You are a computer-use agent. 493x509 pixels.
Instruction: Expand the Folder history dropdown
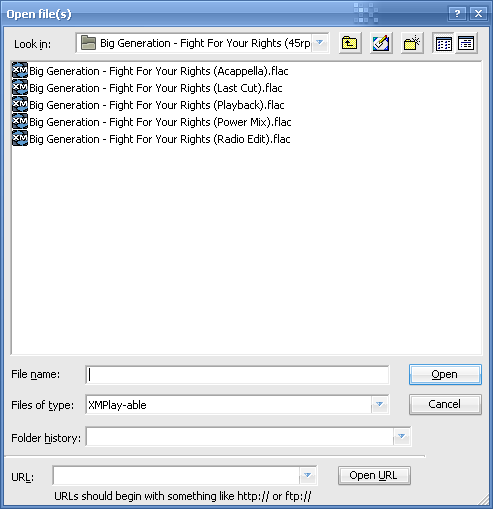pyautogui.click(x=402, y=436)
